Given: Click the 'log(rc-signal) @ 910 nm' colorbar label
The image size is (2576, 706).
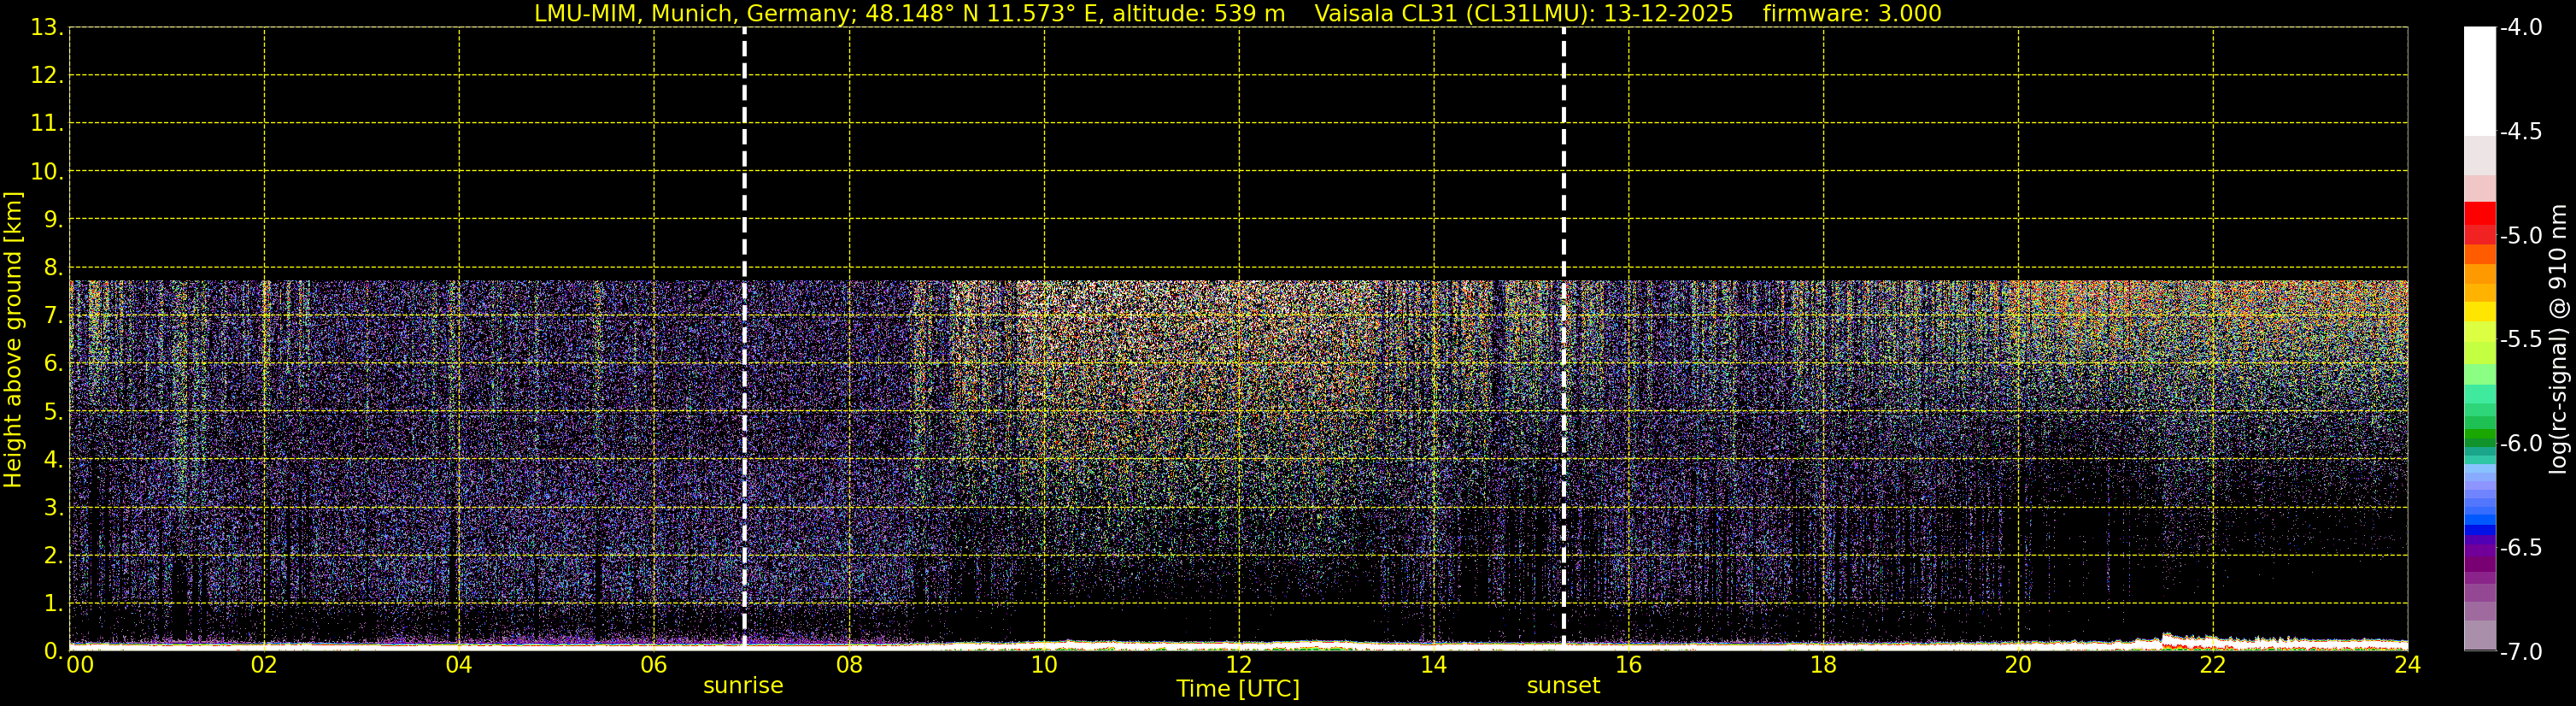Looking at the screenshot, I should [x=2558, y=340].
